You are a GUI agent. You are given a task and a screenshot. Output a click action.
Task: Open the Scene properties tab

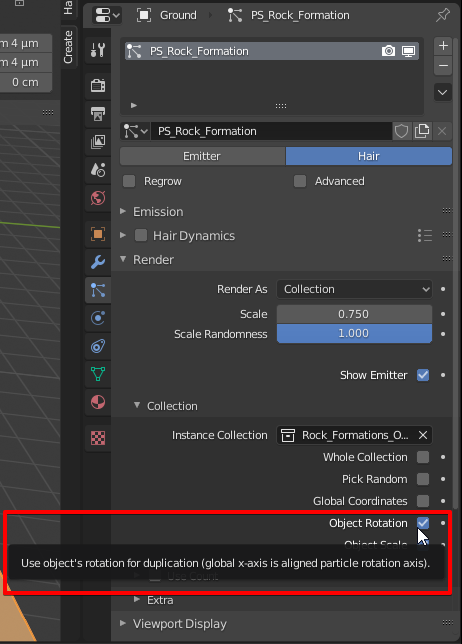(x=98, y=170)
